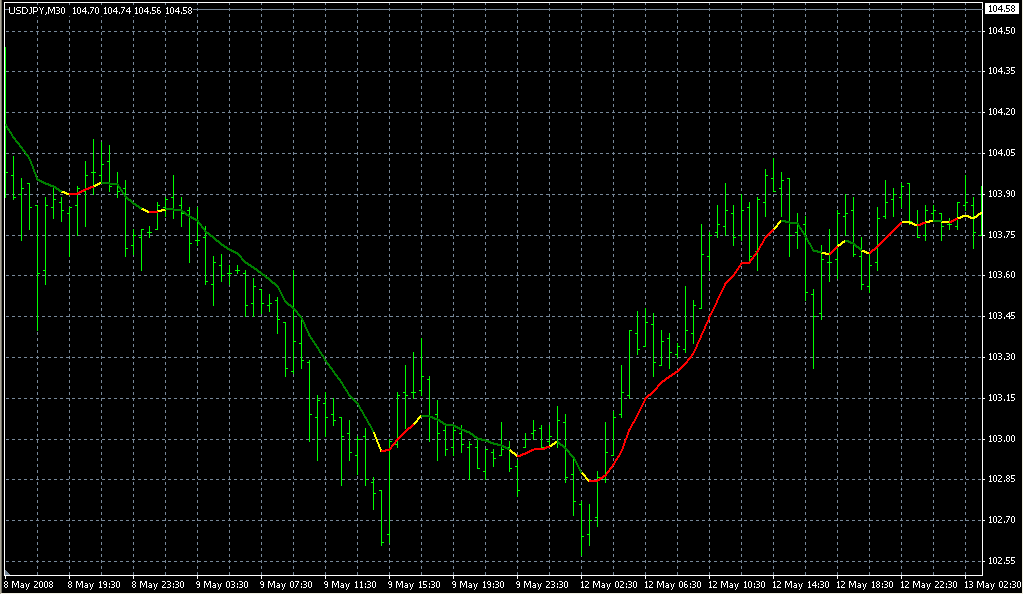Select the 104.20 level on price scale
1024x594 pixels.
pyautogui.click(x=1001, y=112)
